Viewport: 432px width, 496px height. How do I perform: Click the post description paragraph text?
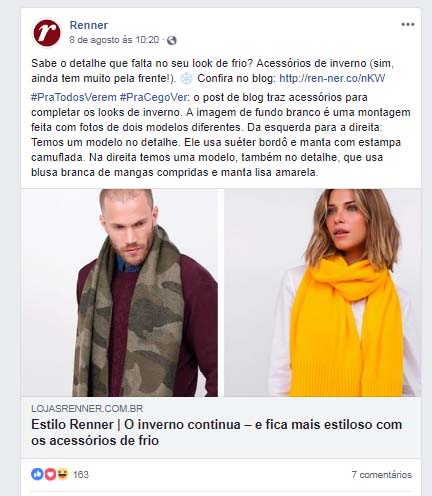point(221,135)
